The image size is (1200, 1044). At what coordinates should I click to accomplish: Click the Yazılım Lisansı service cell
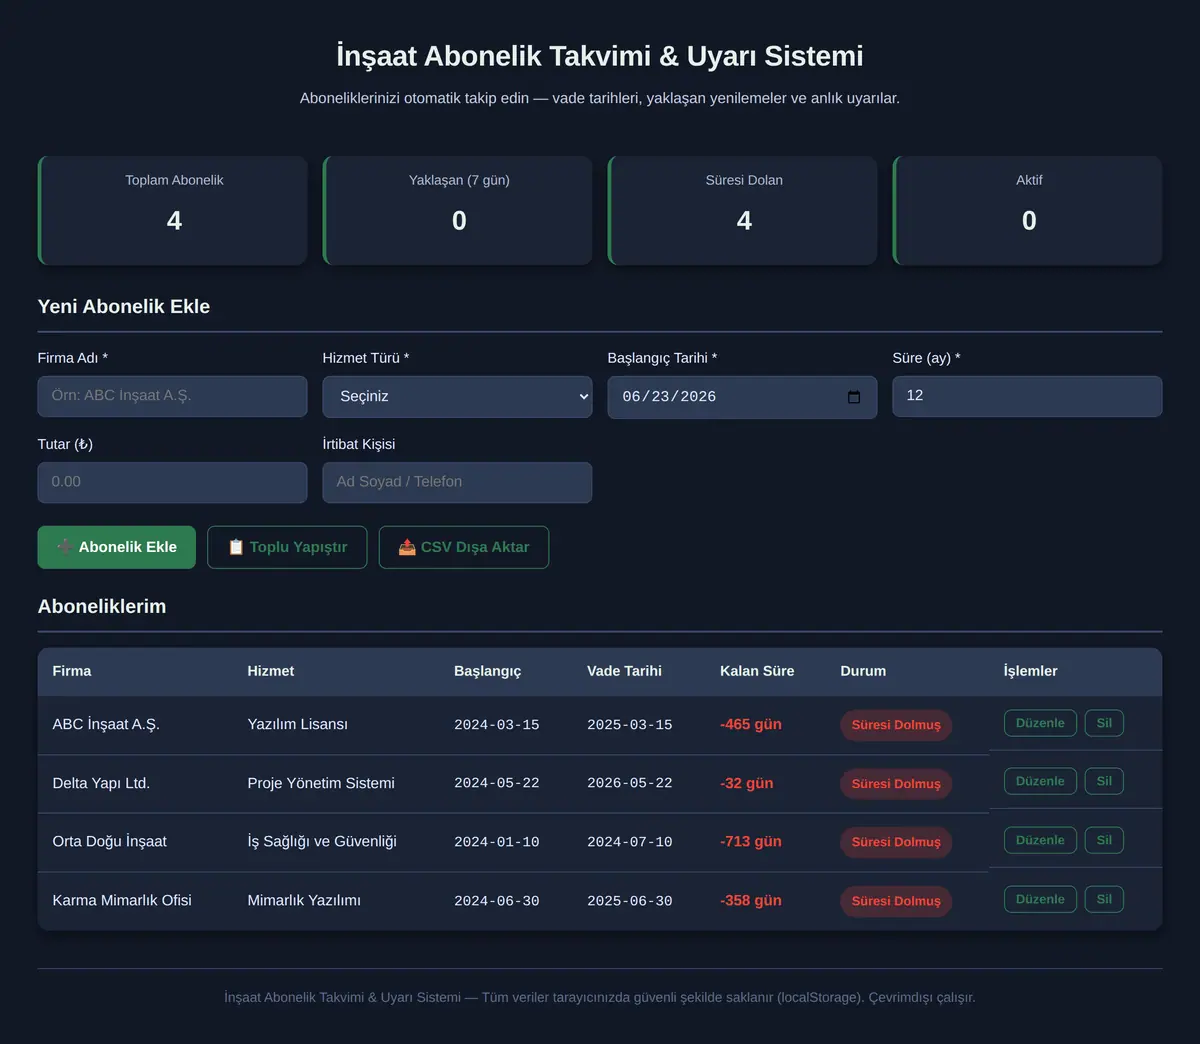(298, 724)
